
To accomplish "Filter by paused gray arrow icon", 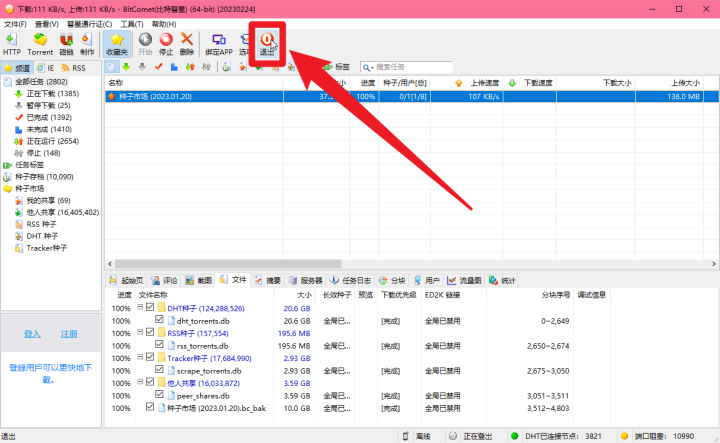I will pyautogui.click(x=142, y=67).
